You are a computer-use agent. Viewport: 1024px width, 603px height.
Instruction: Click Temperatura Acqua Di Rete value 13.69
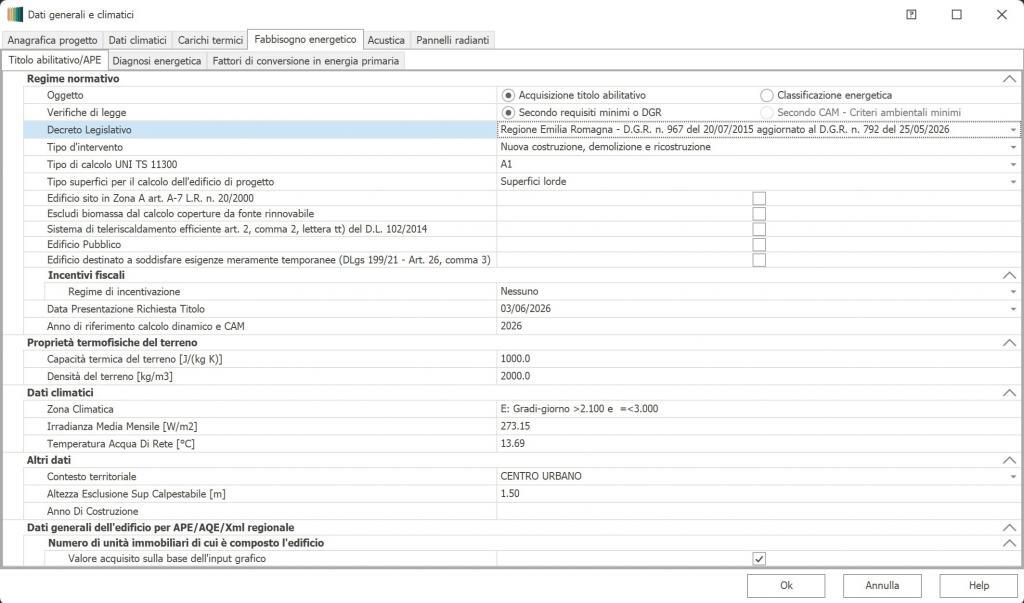pyautogui.click(x=758, y=444)
